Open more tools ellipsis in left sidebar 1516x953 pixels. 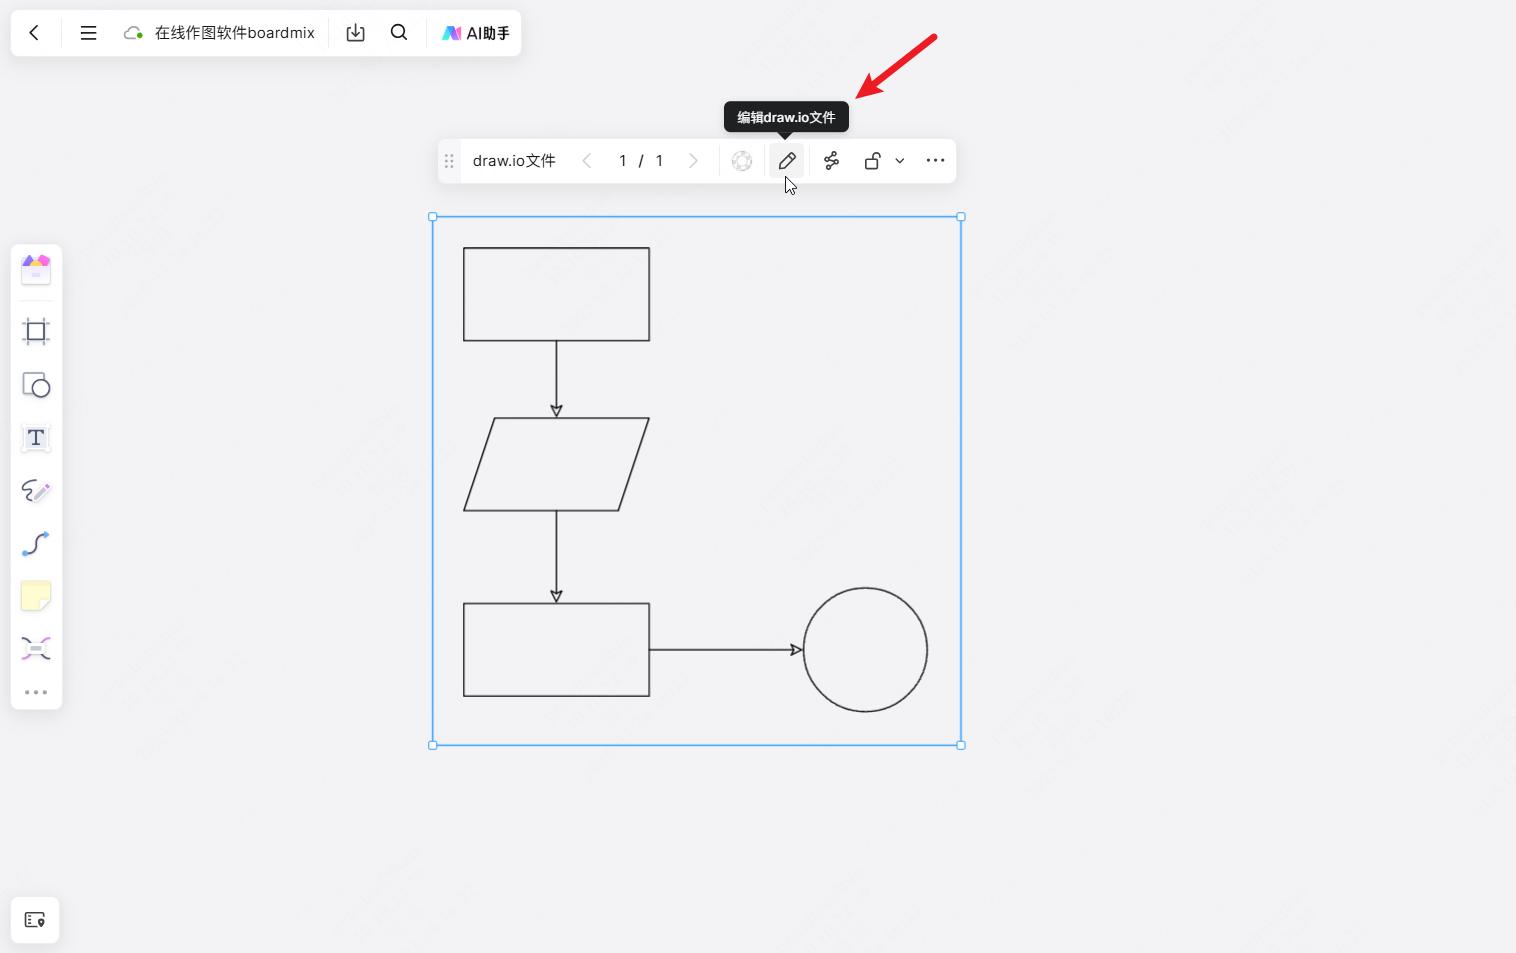pos(36,692)
